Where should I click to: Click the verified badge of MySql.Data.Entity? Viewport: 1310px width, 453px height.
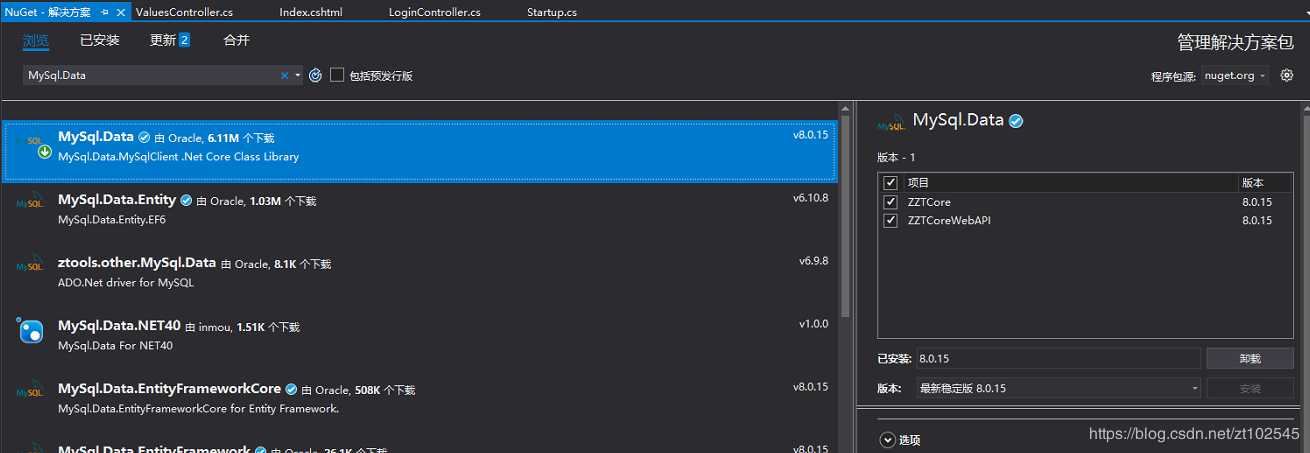(186, 200)
